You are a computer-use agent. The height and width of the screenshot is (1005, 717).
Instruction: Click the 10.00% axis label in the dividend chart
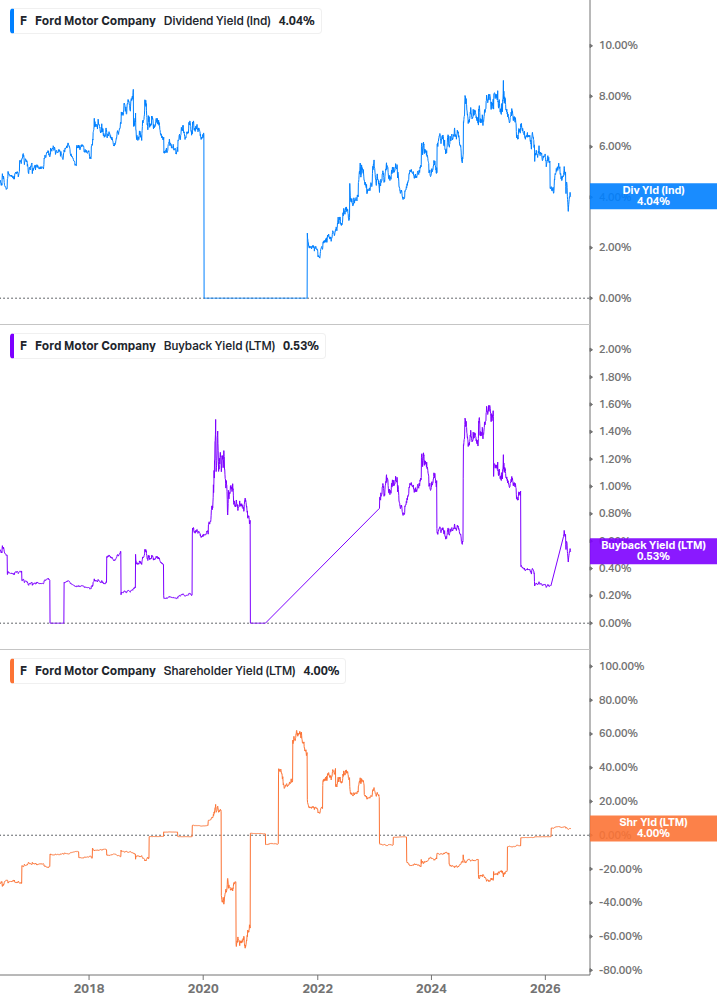point(618,46)
